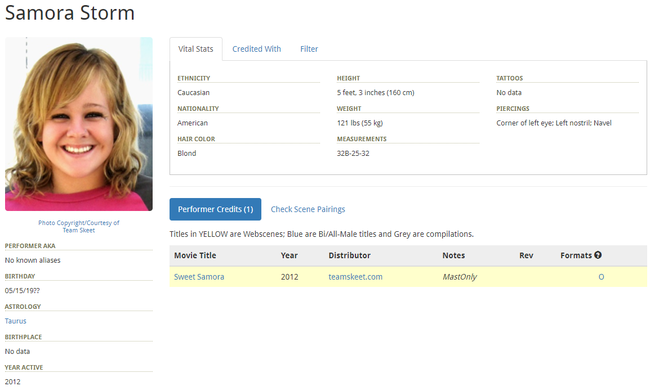Sort by the Movie Title column header
Image resolution: width=650 pixels, height=391 pixels.
[195, 255]
